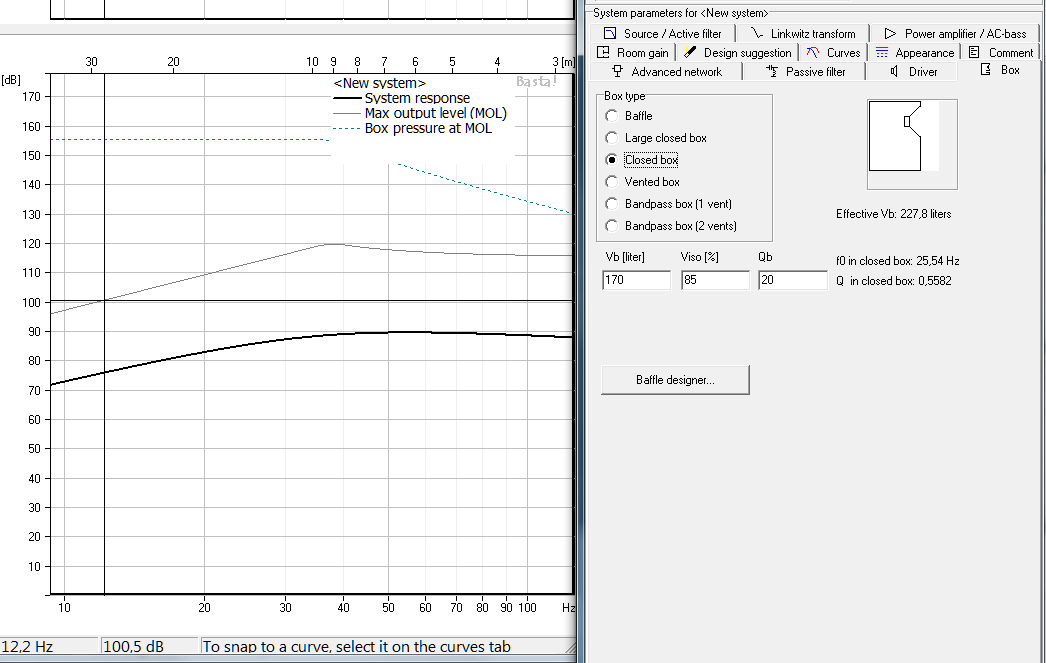Open the Driver tab

click(x=912, y=71)
